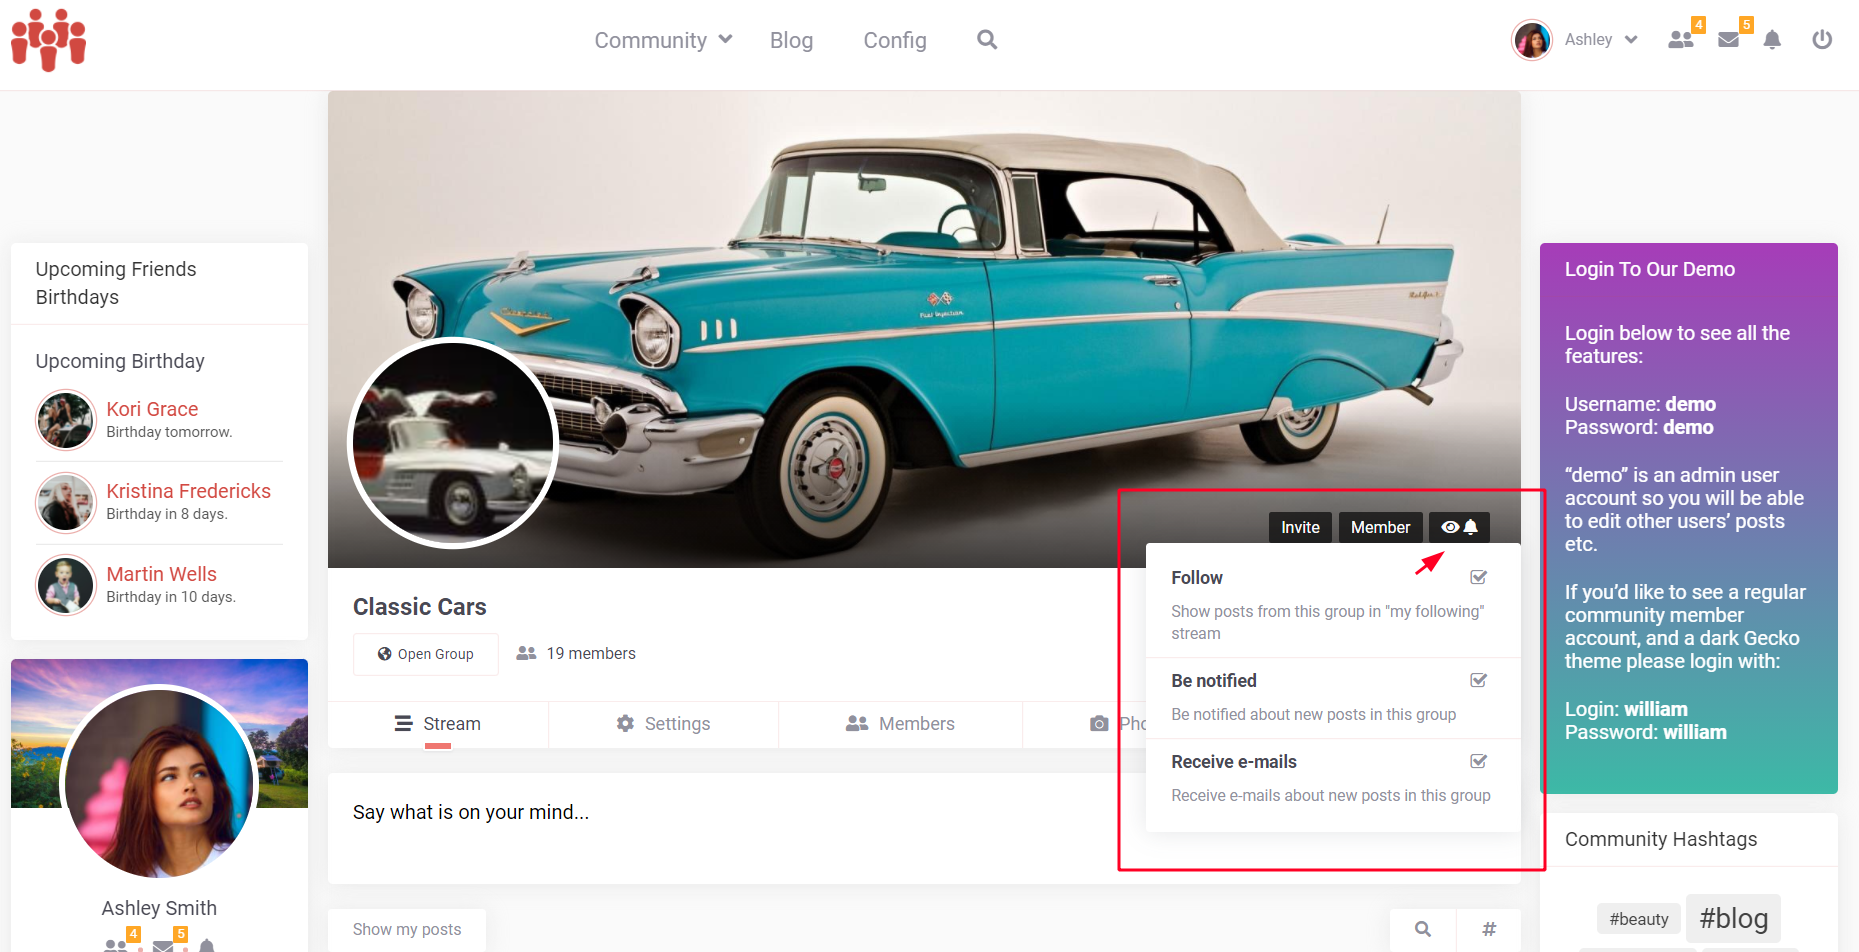Image resolution: width=1859 pixels, height=952 pixels.
Task: Click Martin Wells avatar
Action: 66,585
